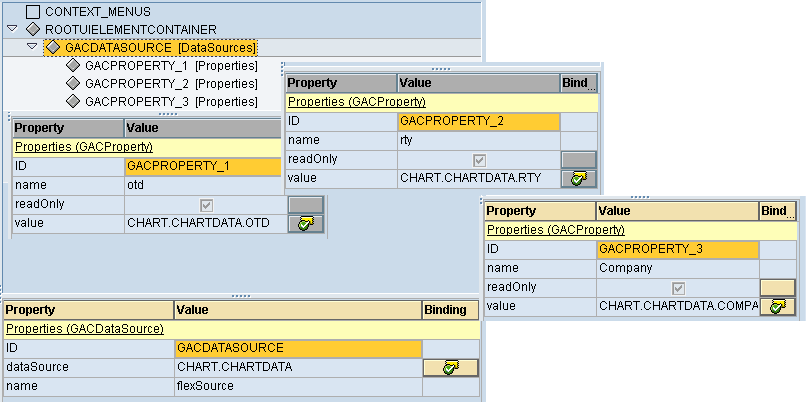Image resolution: width=808 pixels, height=410 pixels.
Task: Click binding icon for CHART.CHARTDATA.COMPA value
Action: coord(776,306)
